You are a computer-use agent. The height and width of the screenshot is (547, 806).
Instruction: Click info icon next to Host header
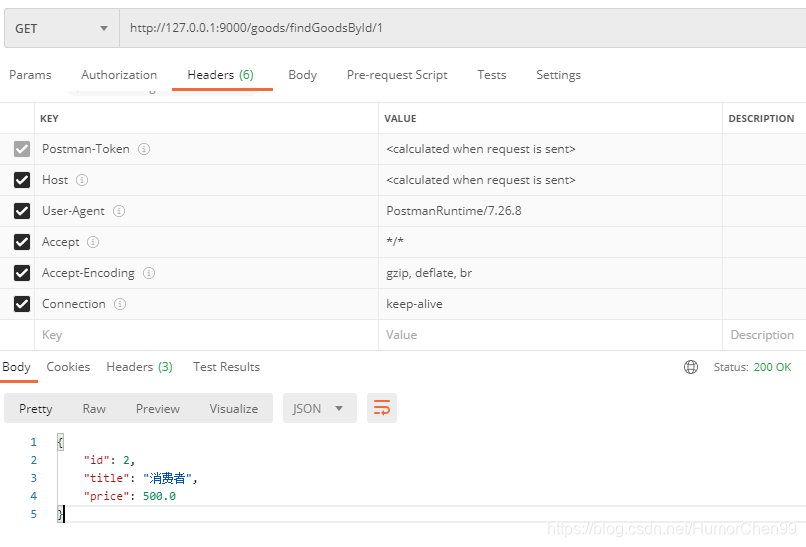[x=82, y=180]
